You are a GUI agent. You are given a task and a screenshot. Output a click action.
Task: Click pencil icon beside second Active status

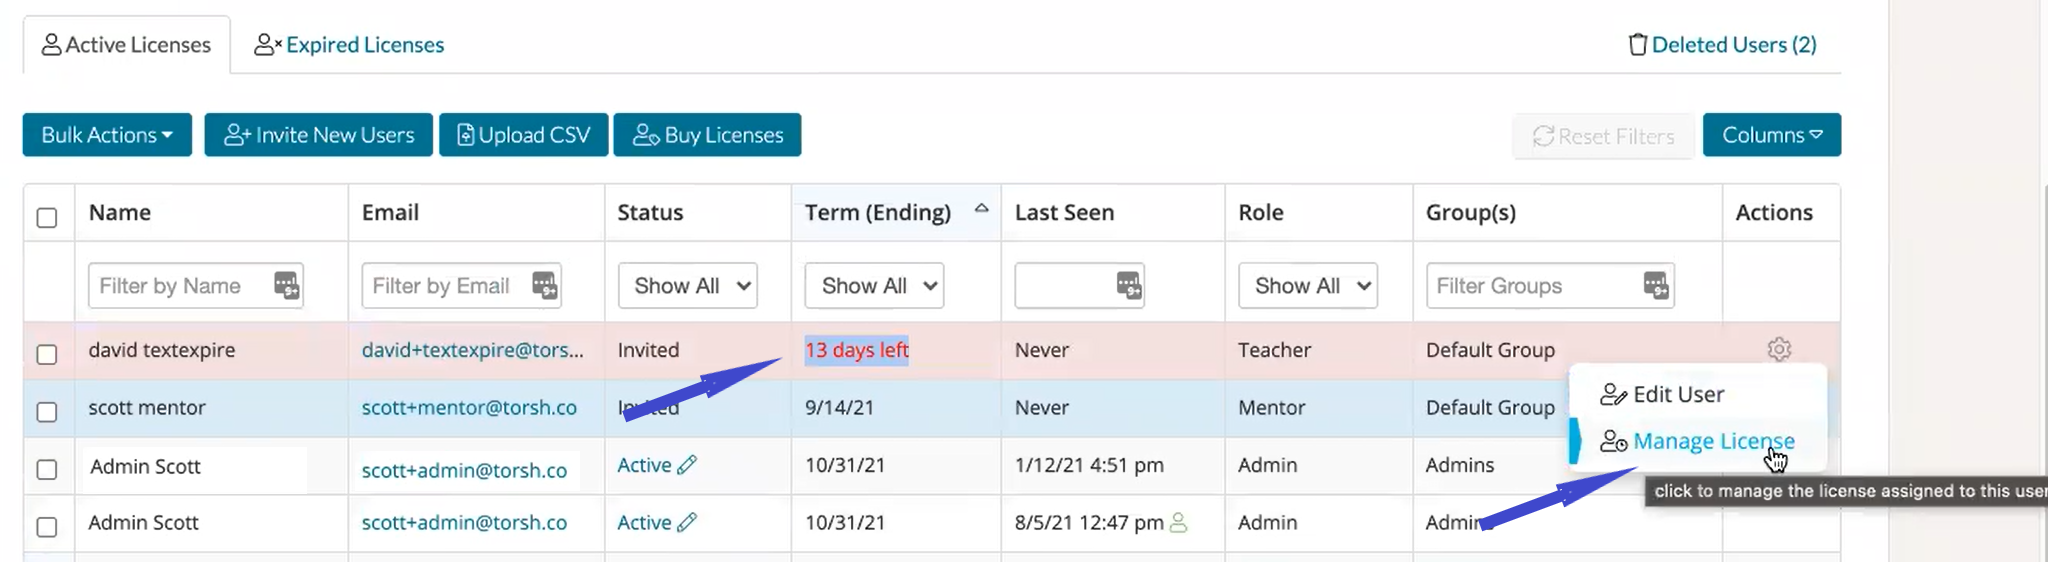coord(687,522)
